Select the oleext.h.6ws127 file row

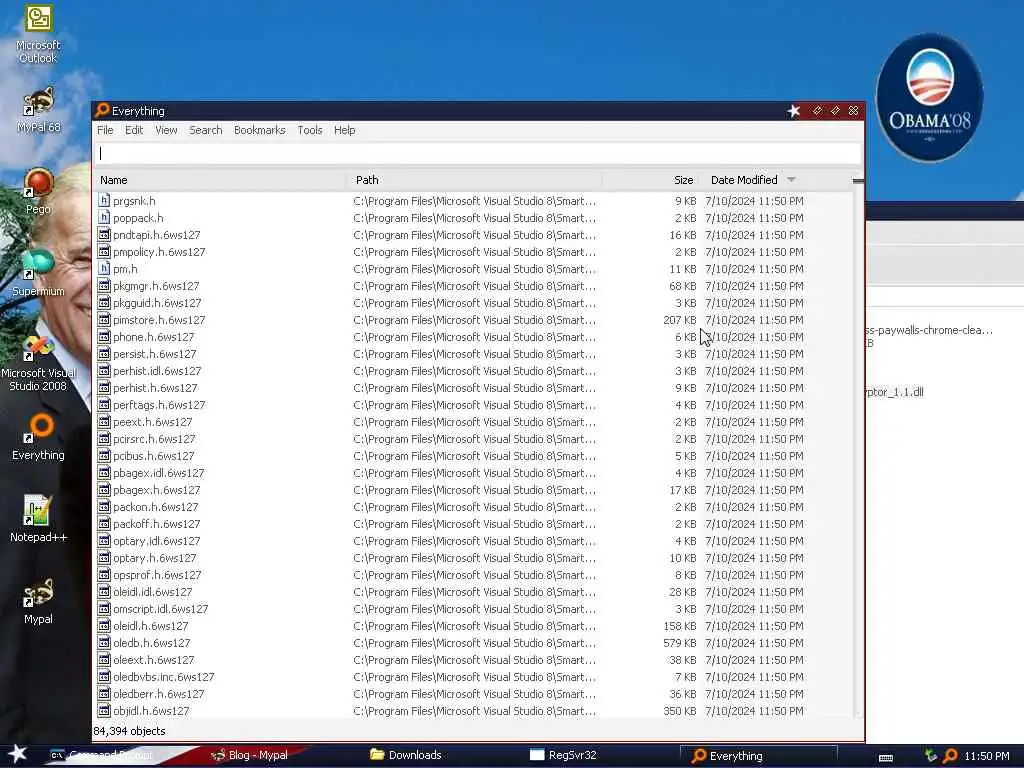[x=473, y=660]
